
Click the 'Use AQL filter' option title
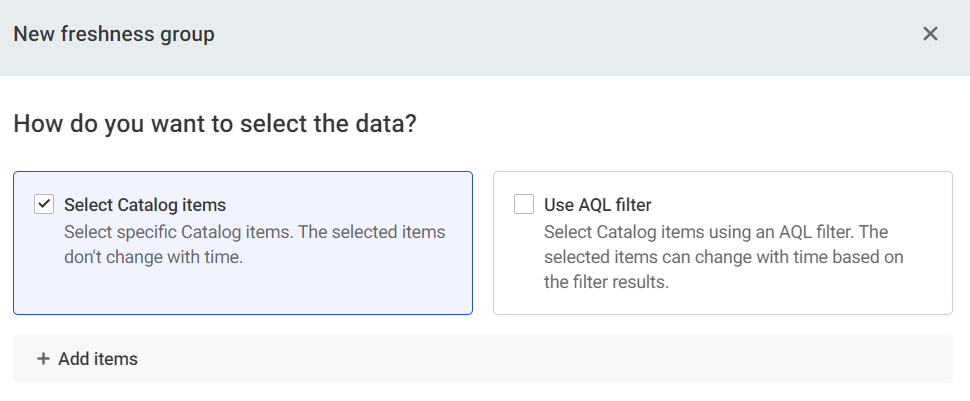click(598, 205)
